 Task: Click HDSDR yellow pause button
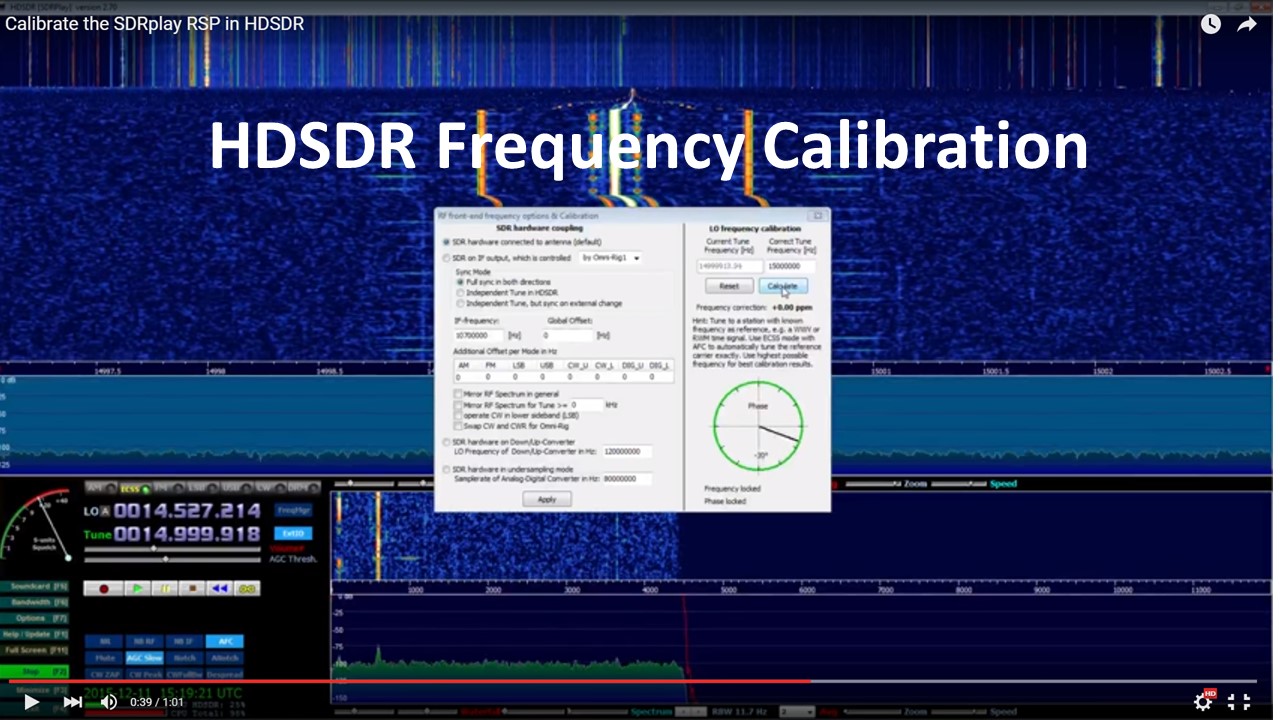[166, 589]
